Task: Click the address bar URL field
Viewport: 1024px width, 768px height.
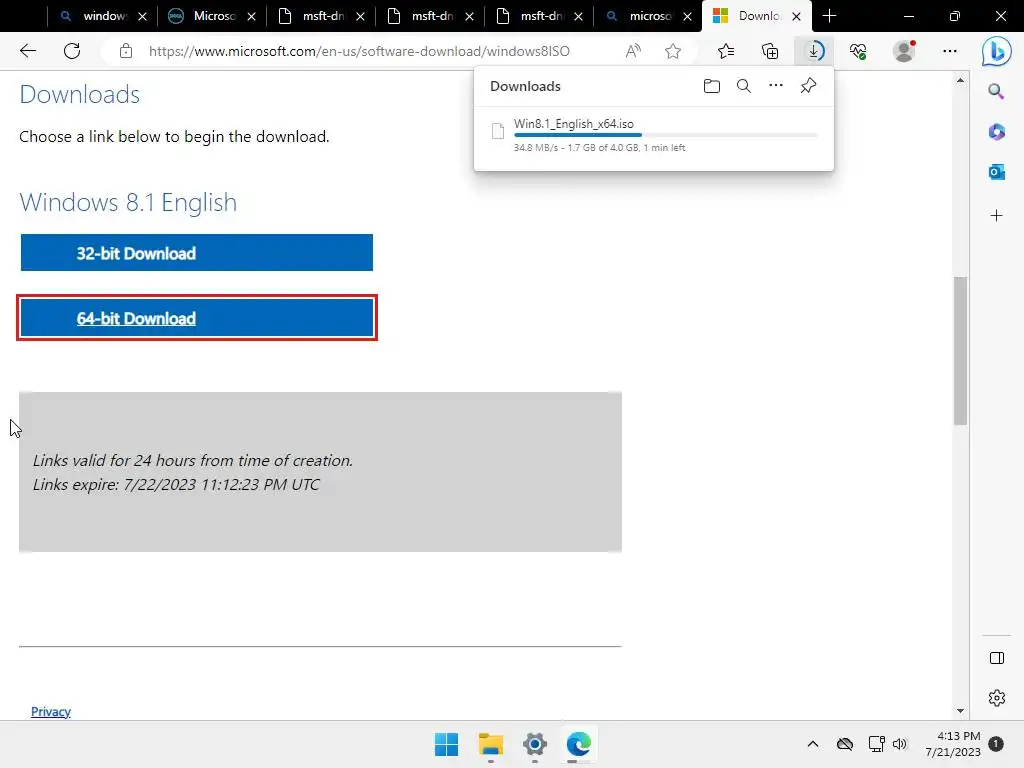Action: pos(359,51)
